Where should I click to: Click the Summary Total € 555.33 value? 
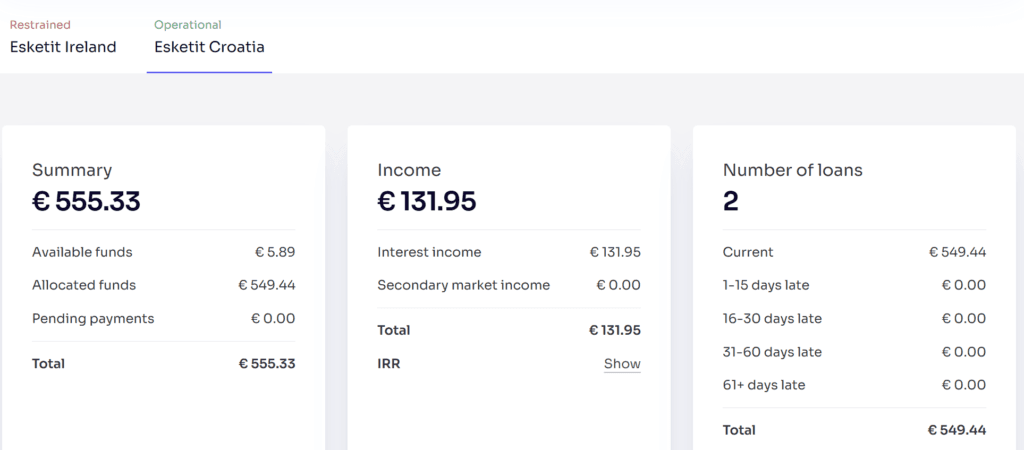(266, 364)
